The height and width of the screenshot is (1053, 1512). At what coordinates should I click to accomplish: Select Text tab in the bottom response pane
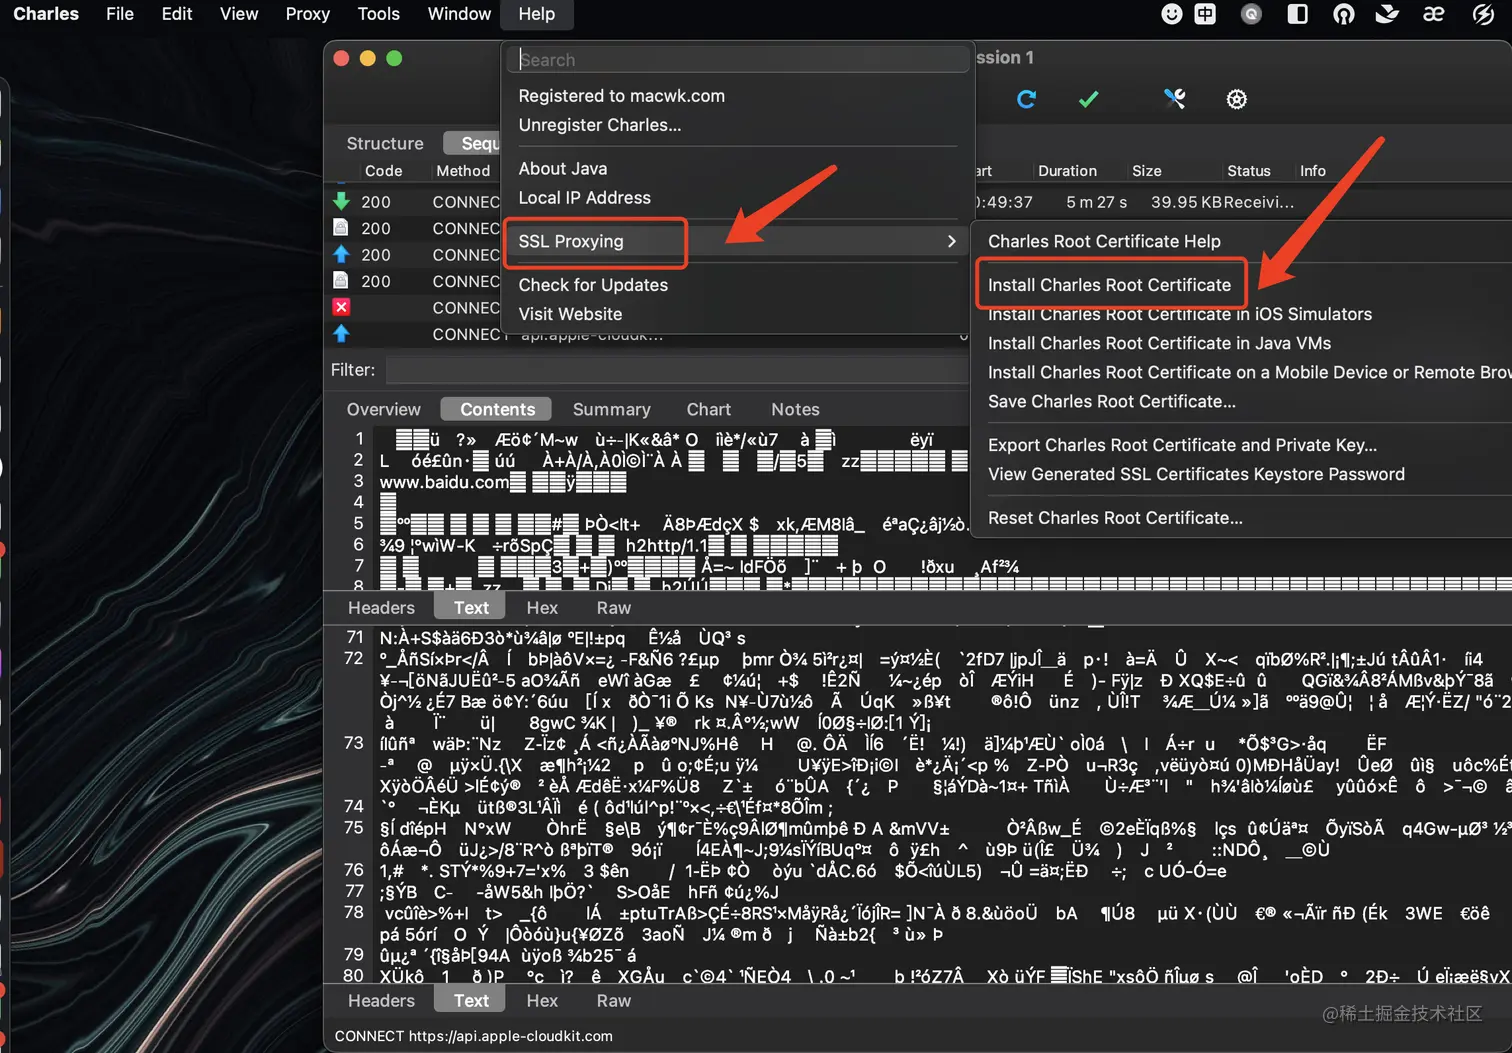pos(471,1001)
